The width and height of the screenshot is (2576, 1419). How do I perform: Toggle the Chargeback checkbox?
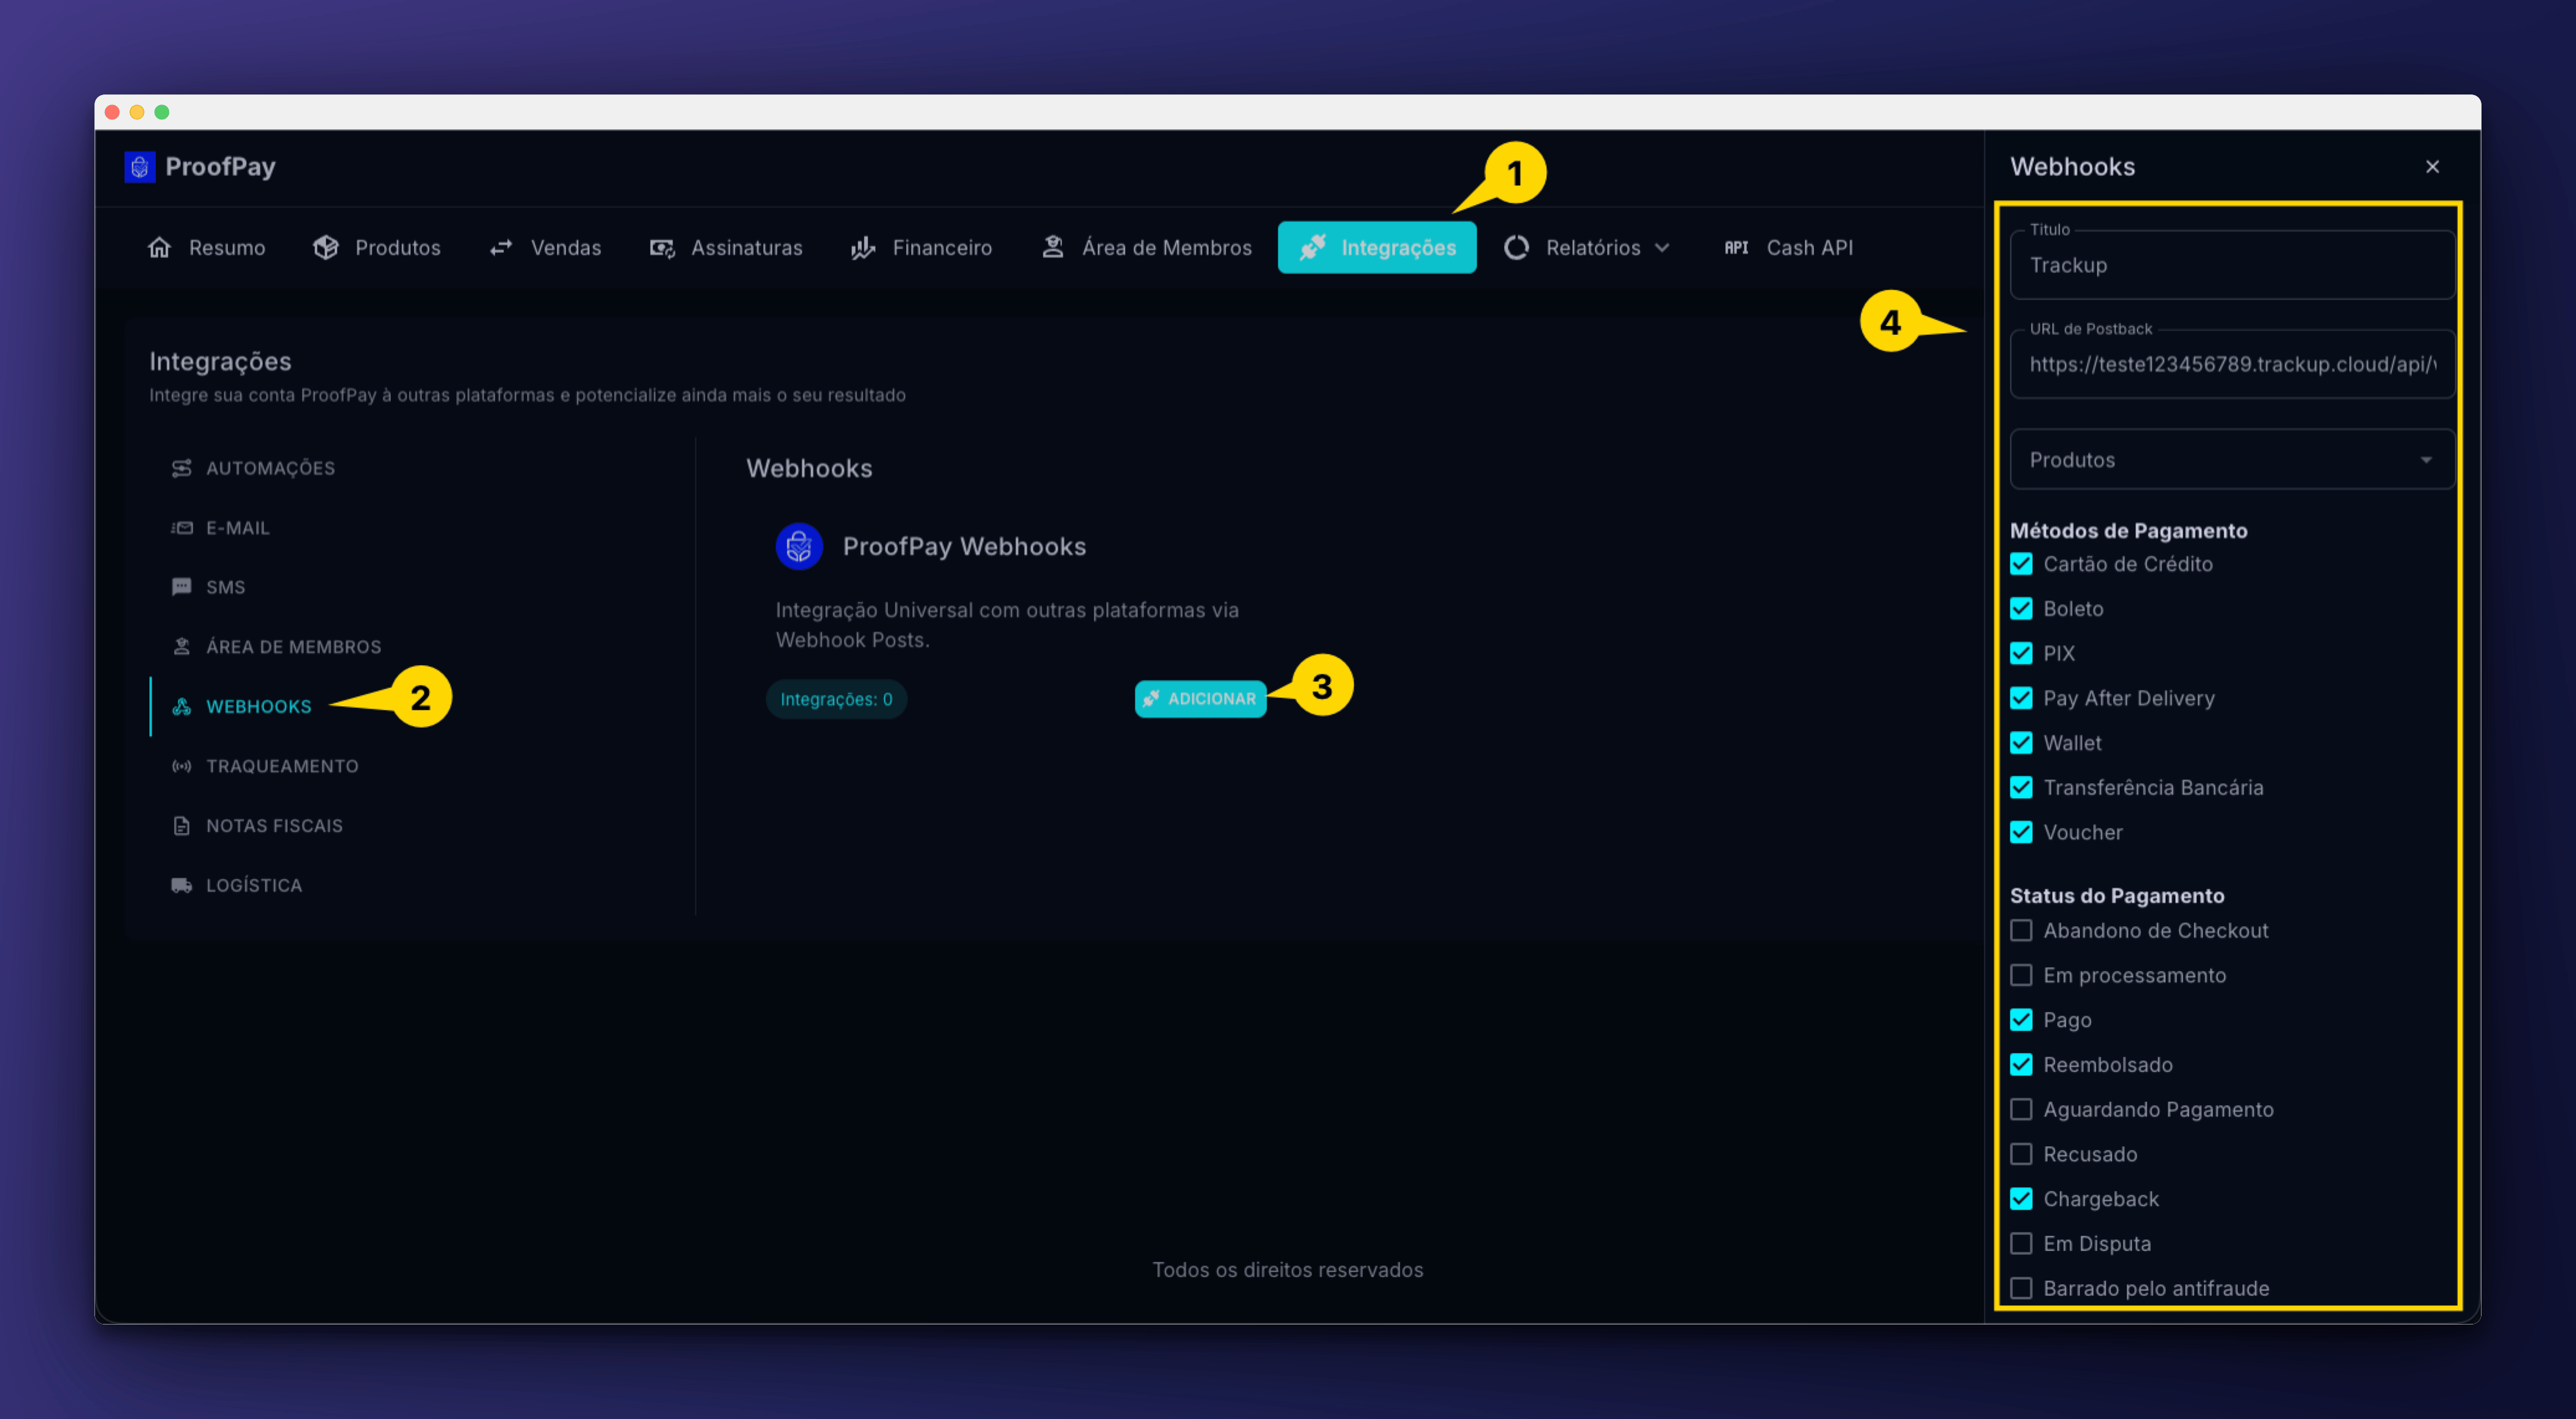2021,1199
